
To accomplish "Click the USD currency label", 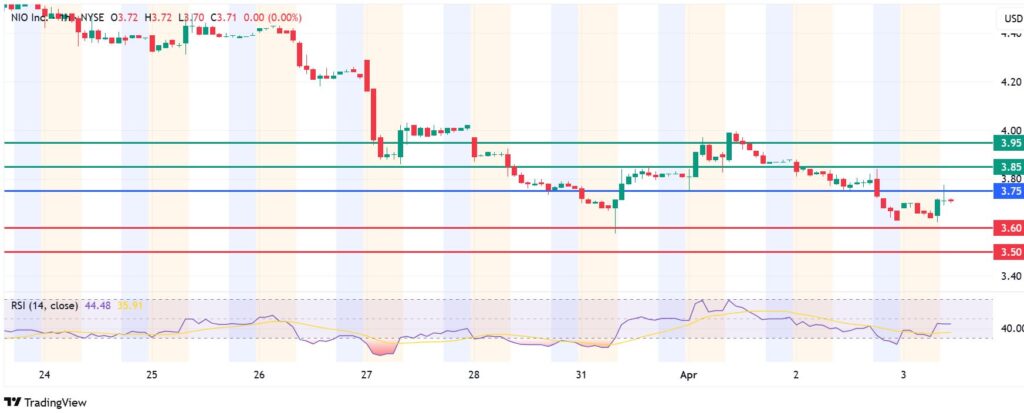I will click(1008, 18).
